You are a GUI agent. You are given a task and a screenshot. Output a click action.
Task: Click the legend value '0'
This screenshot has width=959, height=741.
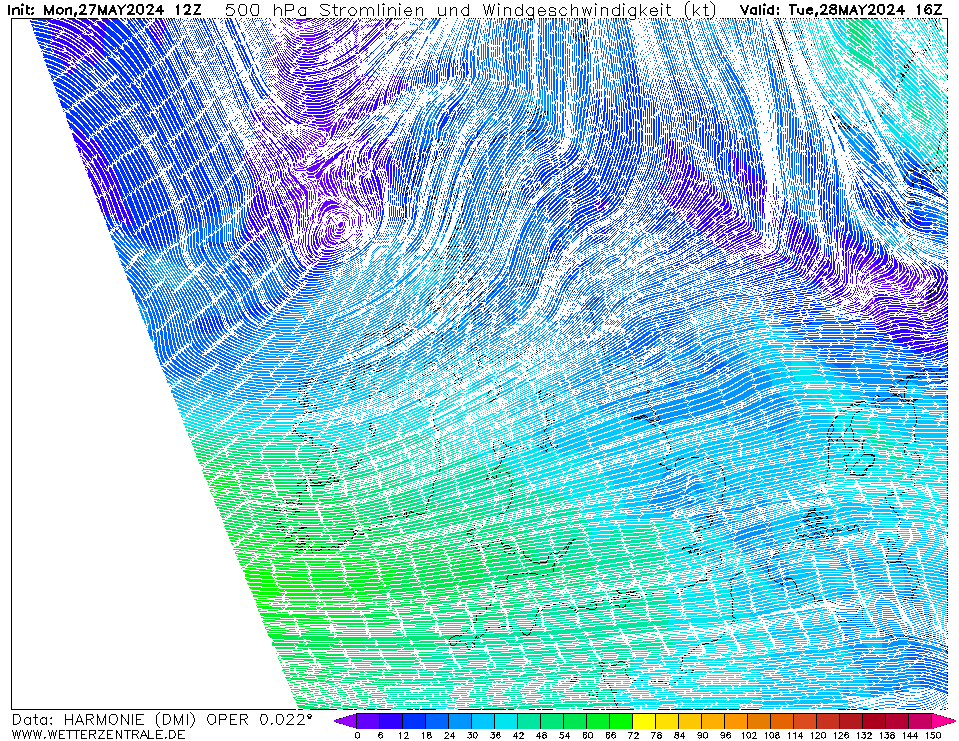point(357,735)
